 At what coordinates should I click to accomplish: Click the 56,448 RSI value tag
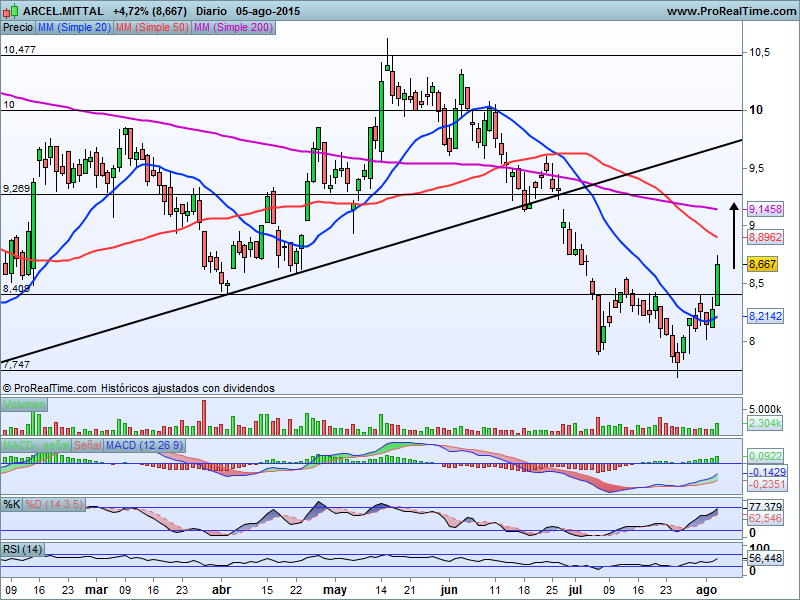click(x=765, y=559)
